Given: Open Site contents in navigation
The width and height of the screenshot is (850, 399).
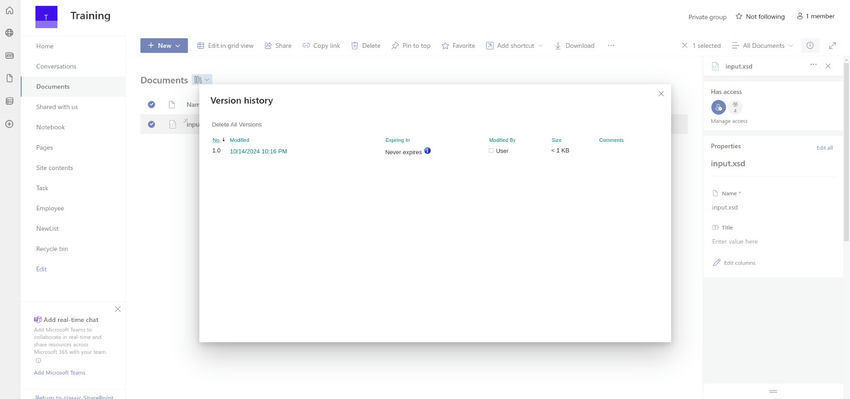Looking at the screenshot, I should 54,168.
